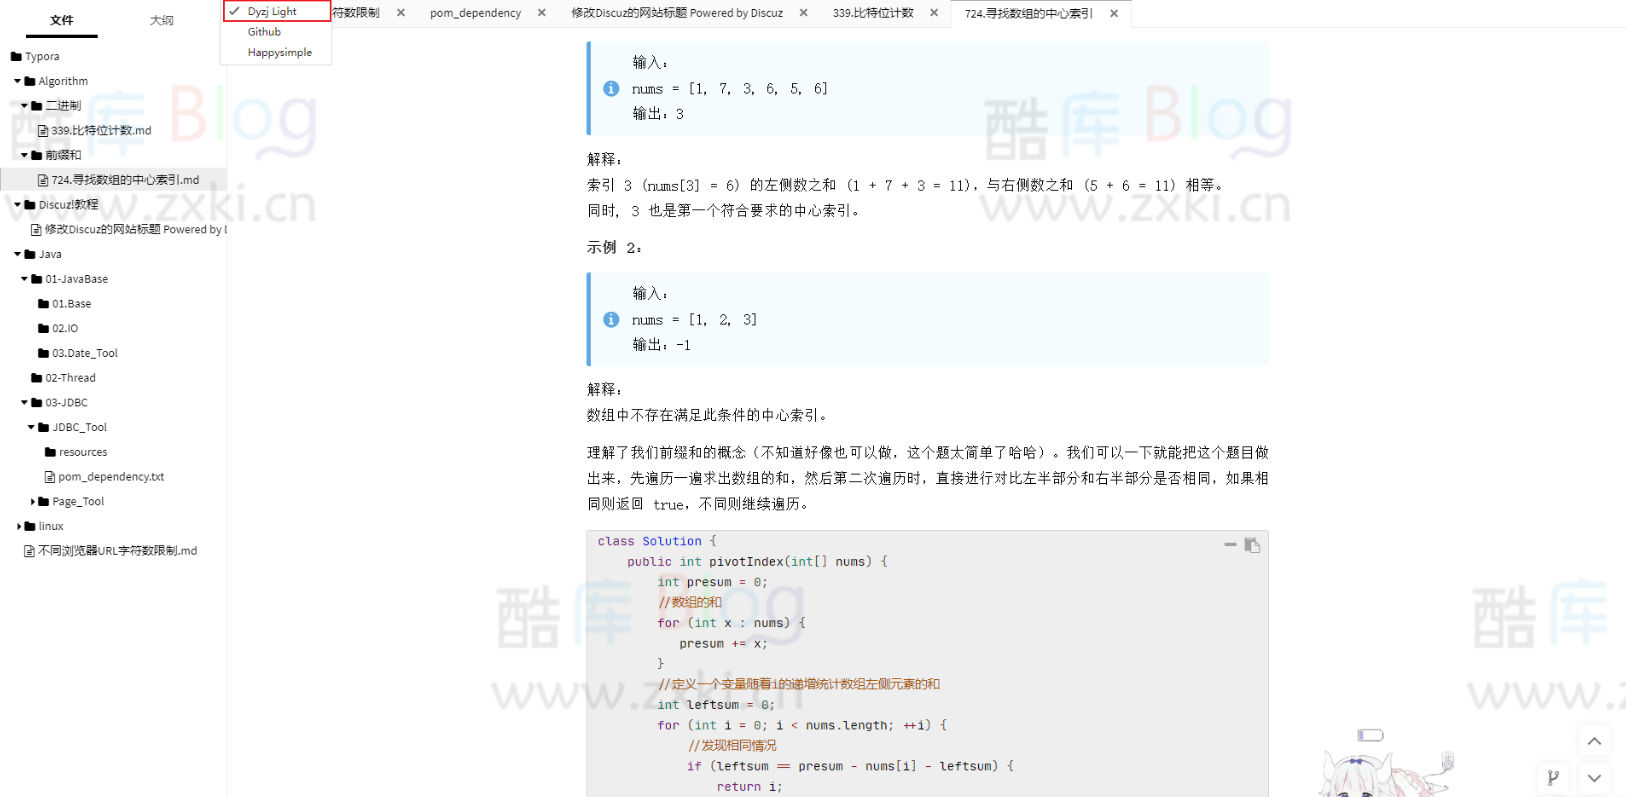The width and height of the screenshot is (1626, 797).
Task: Collapse the 03-JDBC folder
Action: (25, 403)
